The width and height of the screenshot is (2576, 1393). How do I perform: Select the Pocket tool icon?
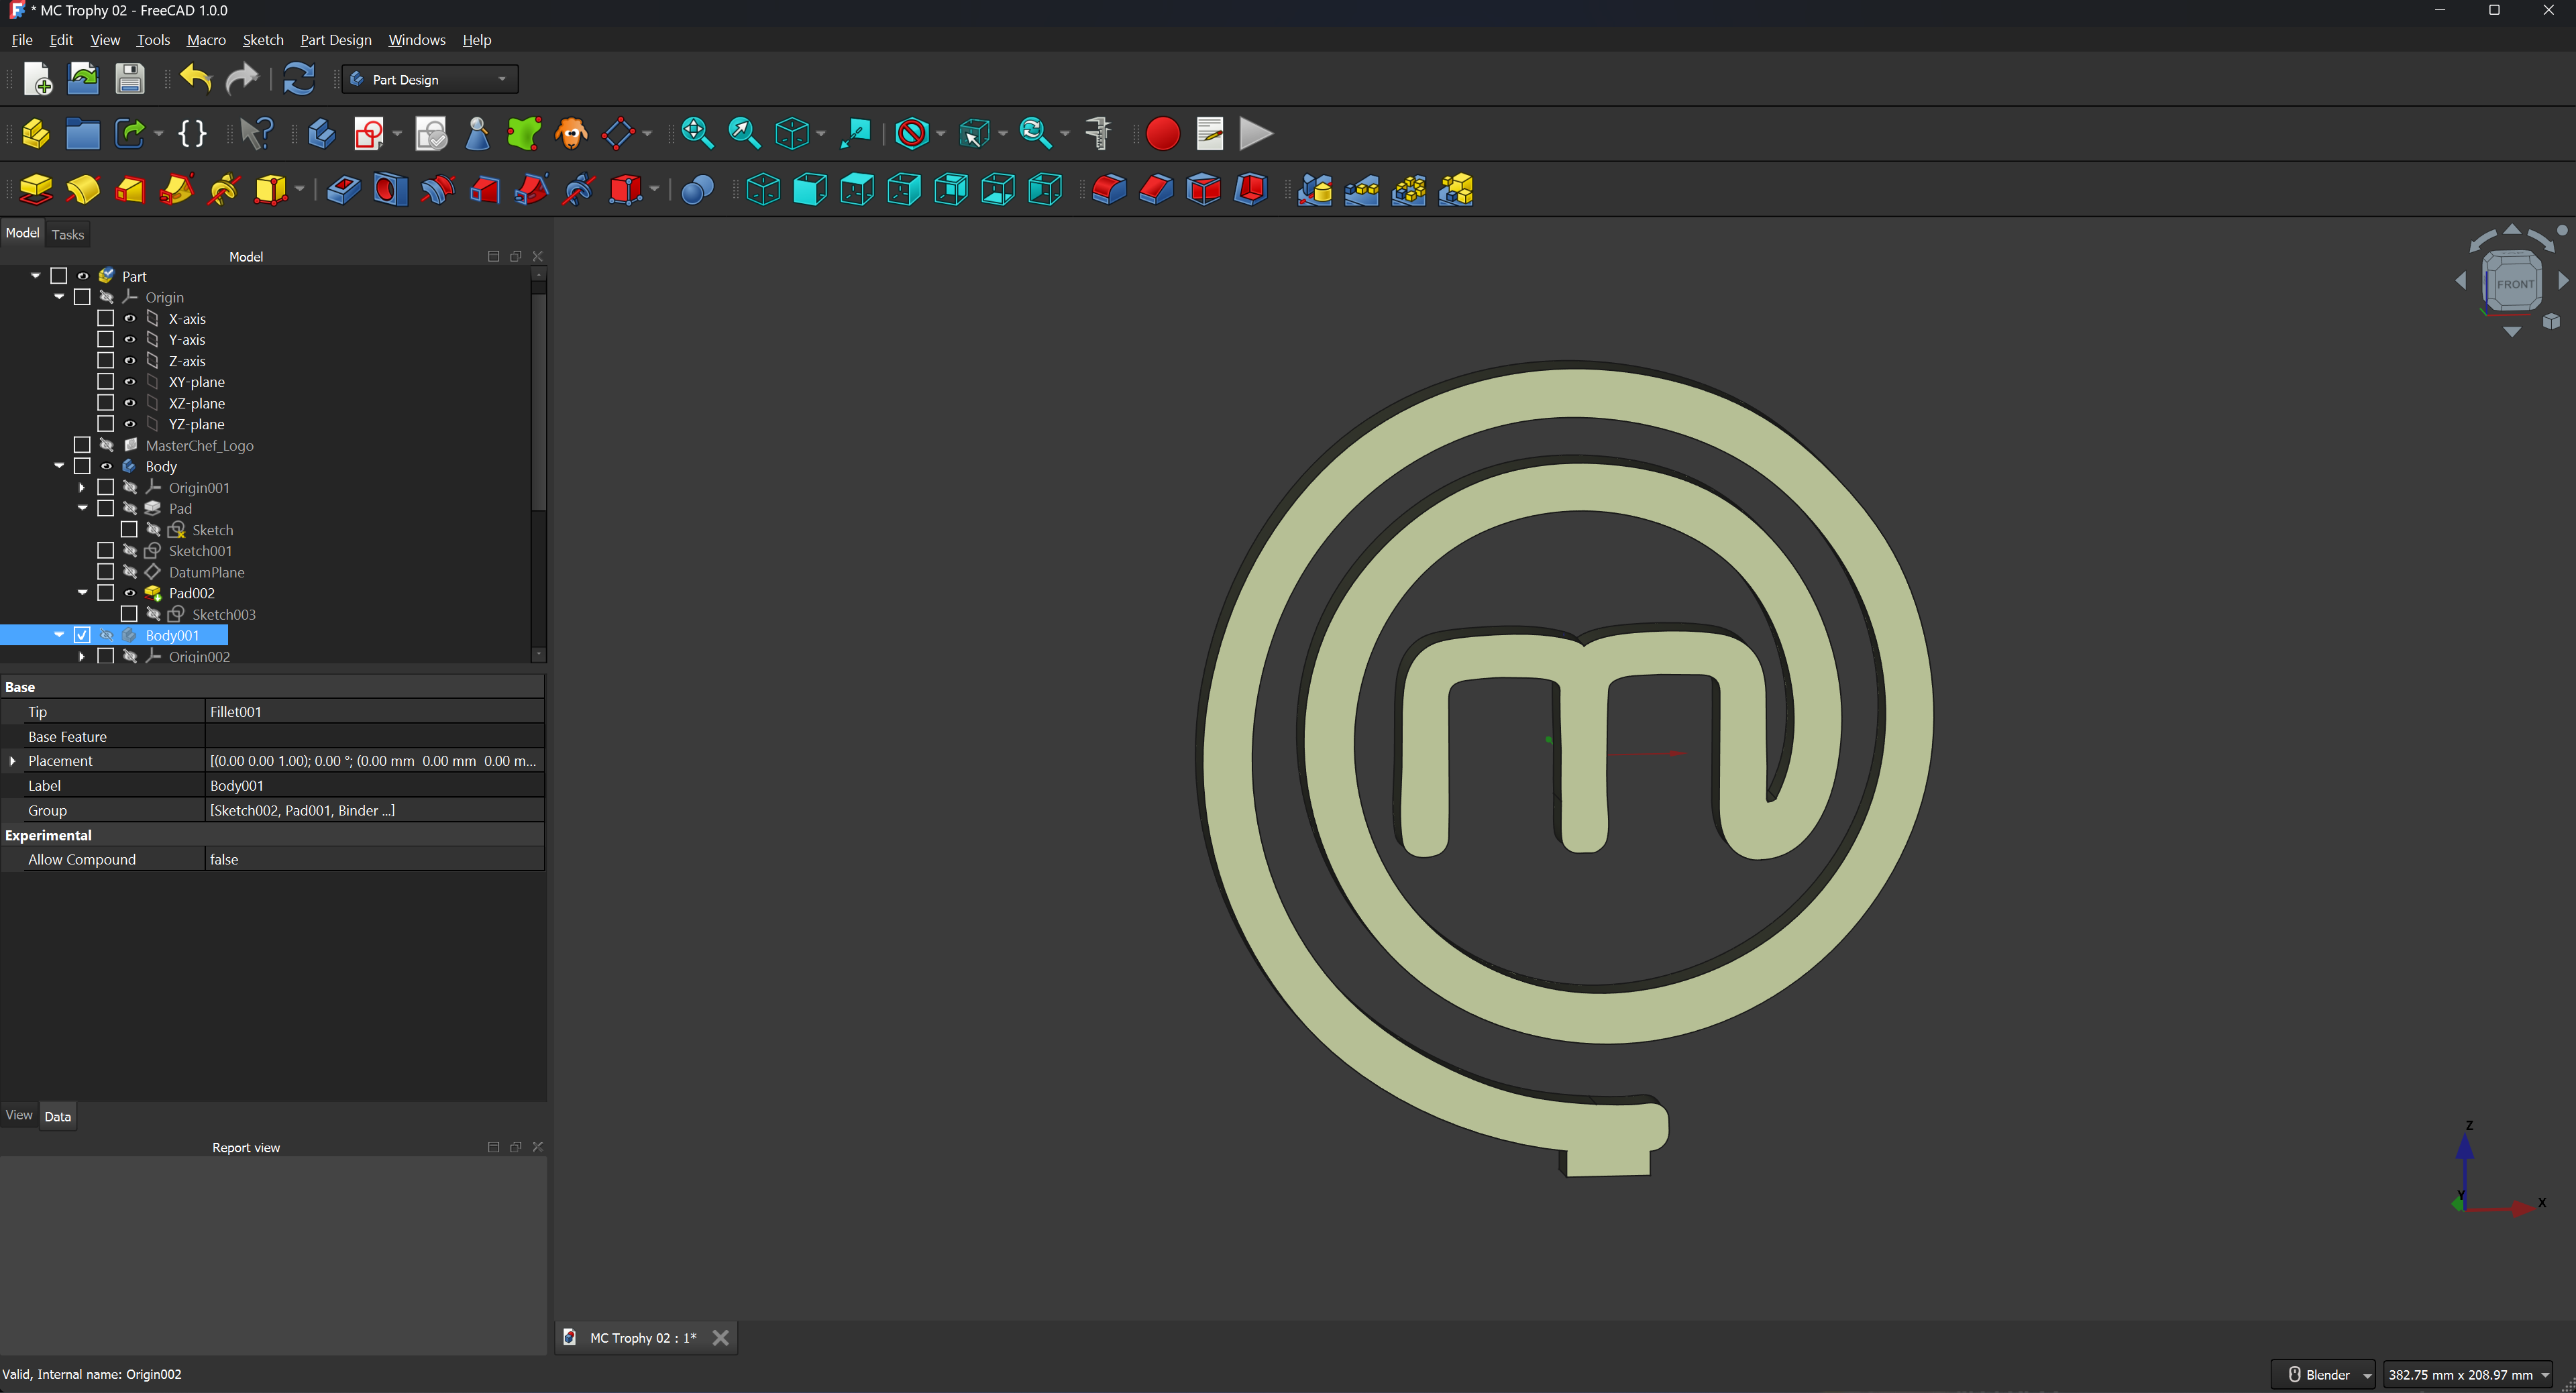(343, 189)
